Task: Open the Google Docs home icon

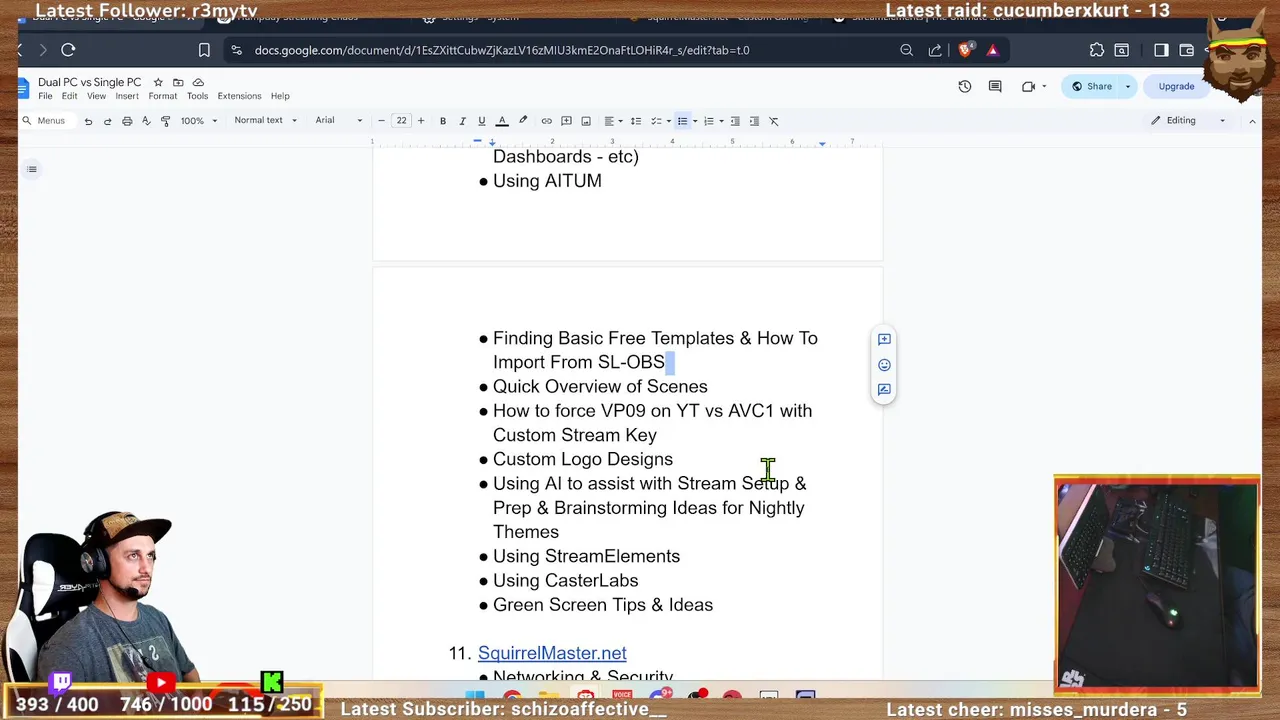Action: point(23,88)
